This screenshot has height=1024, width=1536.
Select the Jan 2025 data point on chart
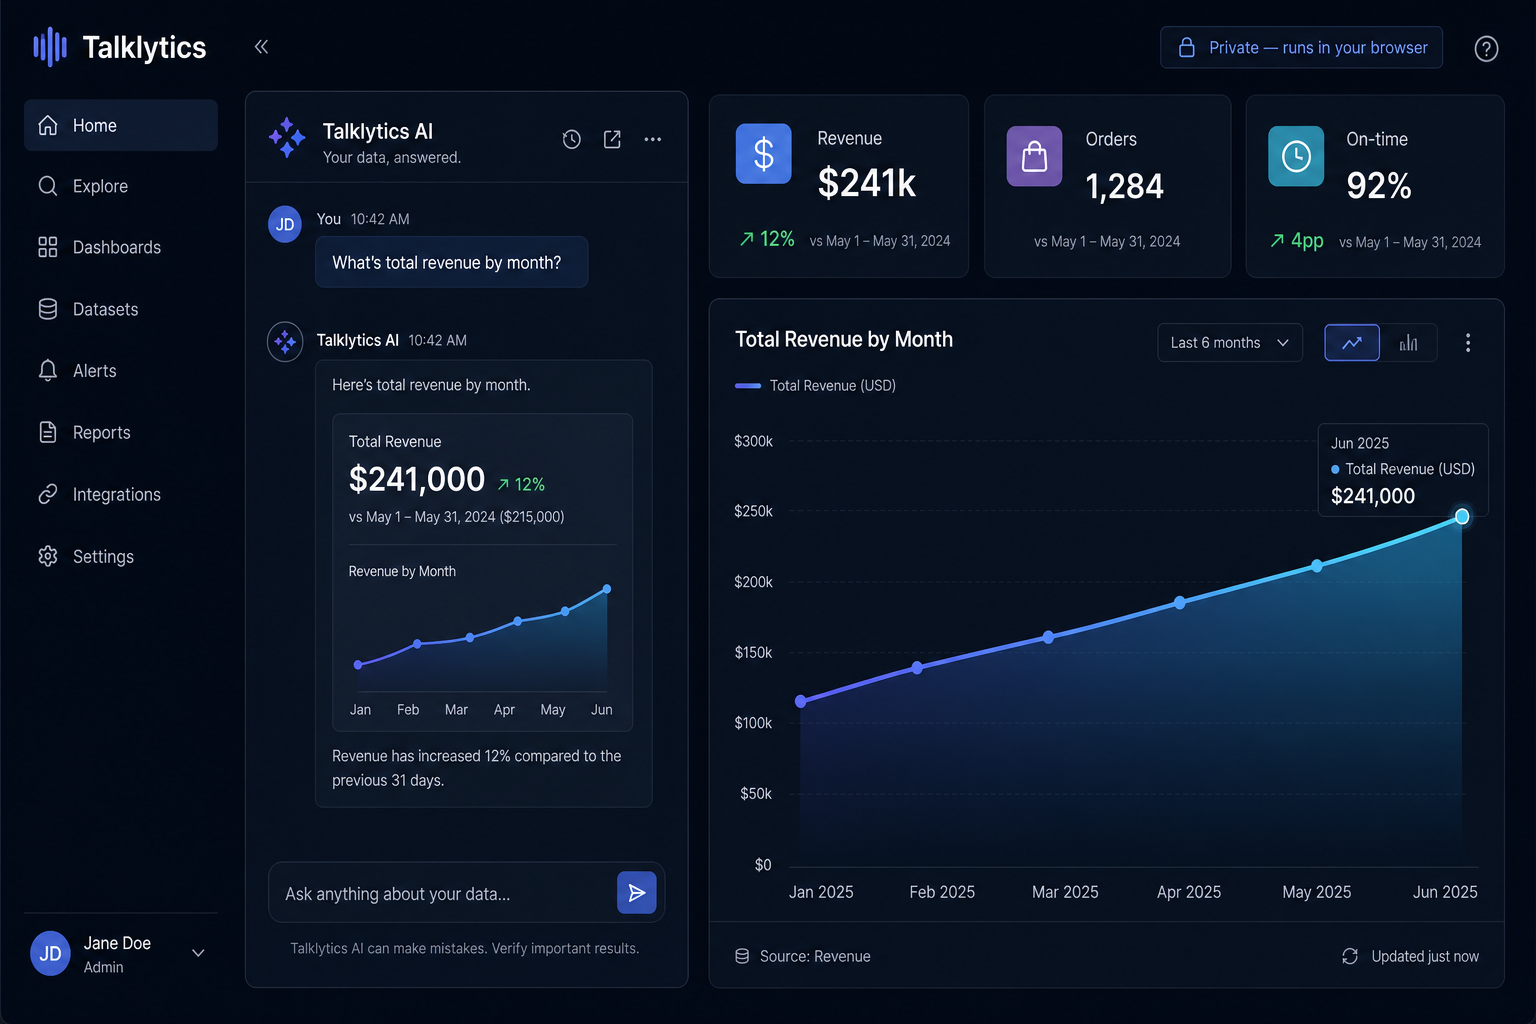(x=801, y=702)
